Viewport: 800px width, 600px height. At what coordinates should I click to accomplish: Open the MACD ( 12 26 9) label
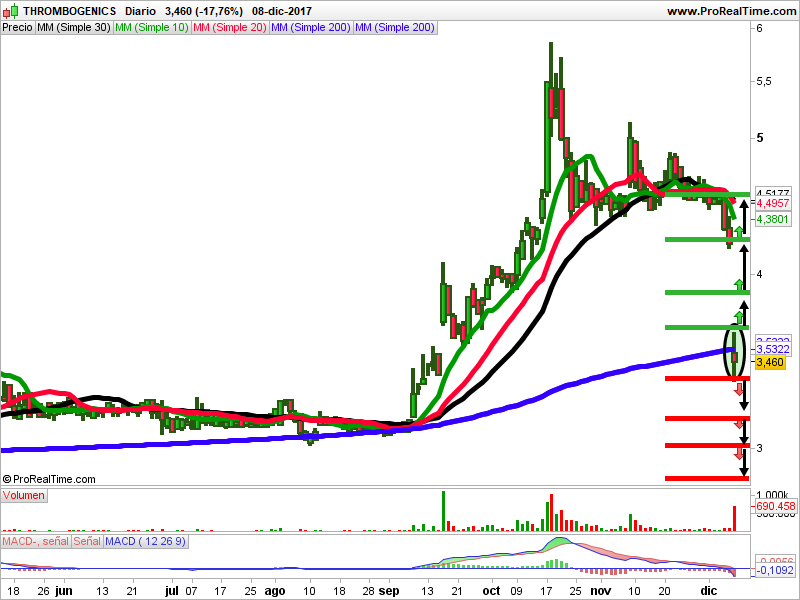(145, 541)
